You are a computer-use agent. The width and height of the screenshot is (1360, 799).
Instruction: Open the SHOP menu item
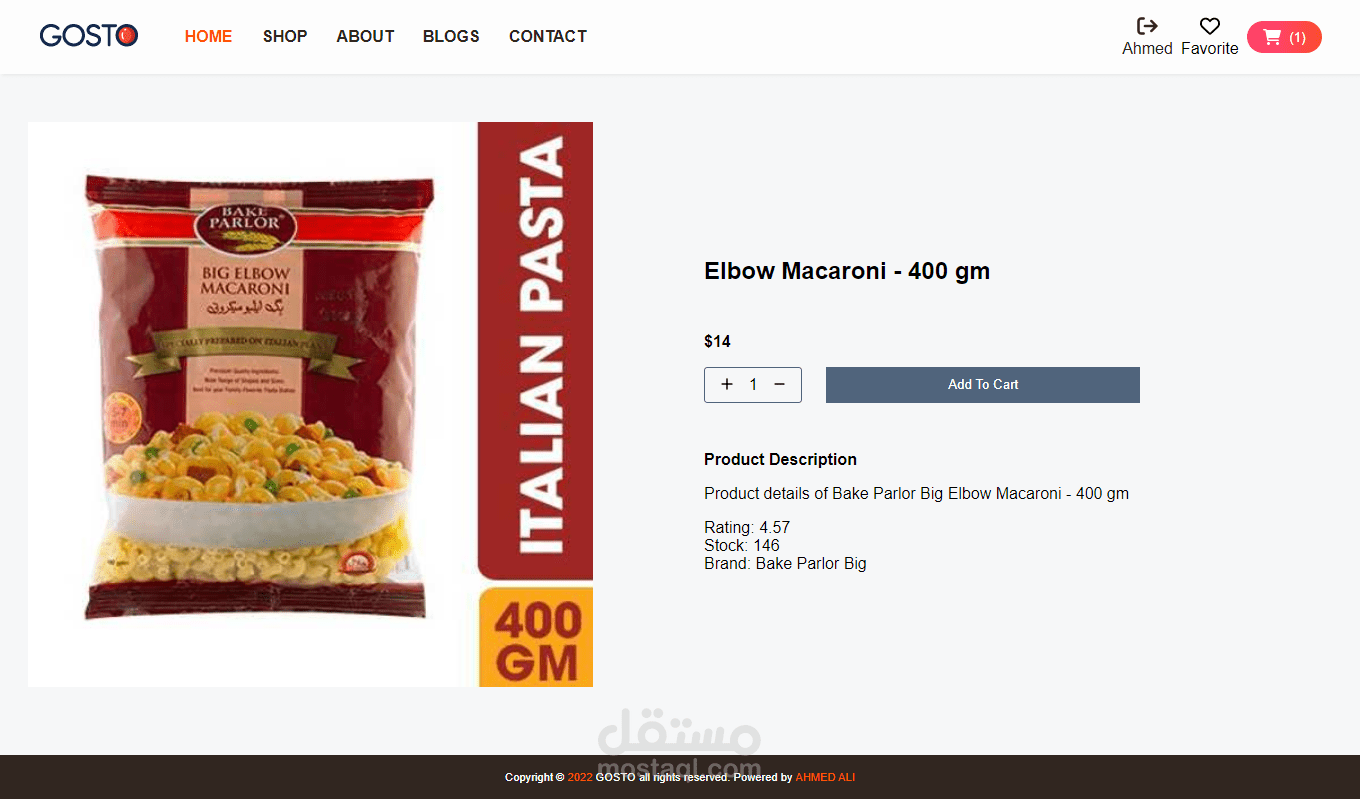tap(285, 36)
